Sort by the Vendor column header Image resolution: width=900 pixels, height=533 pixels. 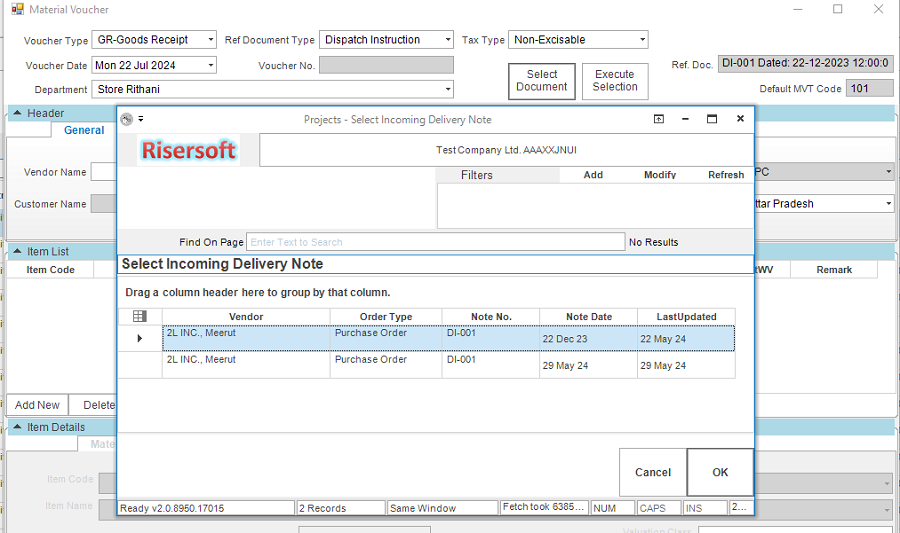coord(246,316)
